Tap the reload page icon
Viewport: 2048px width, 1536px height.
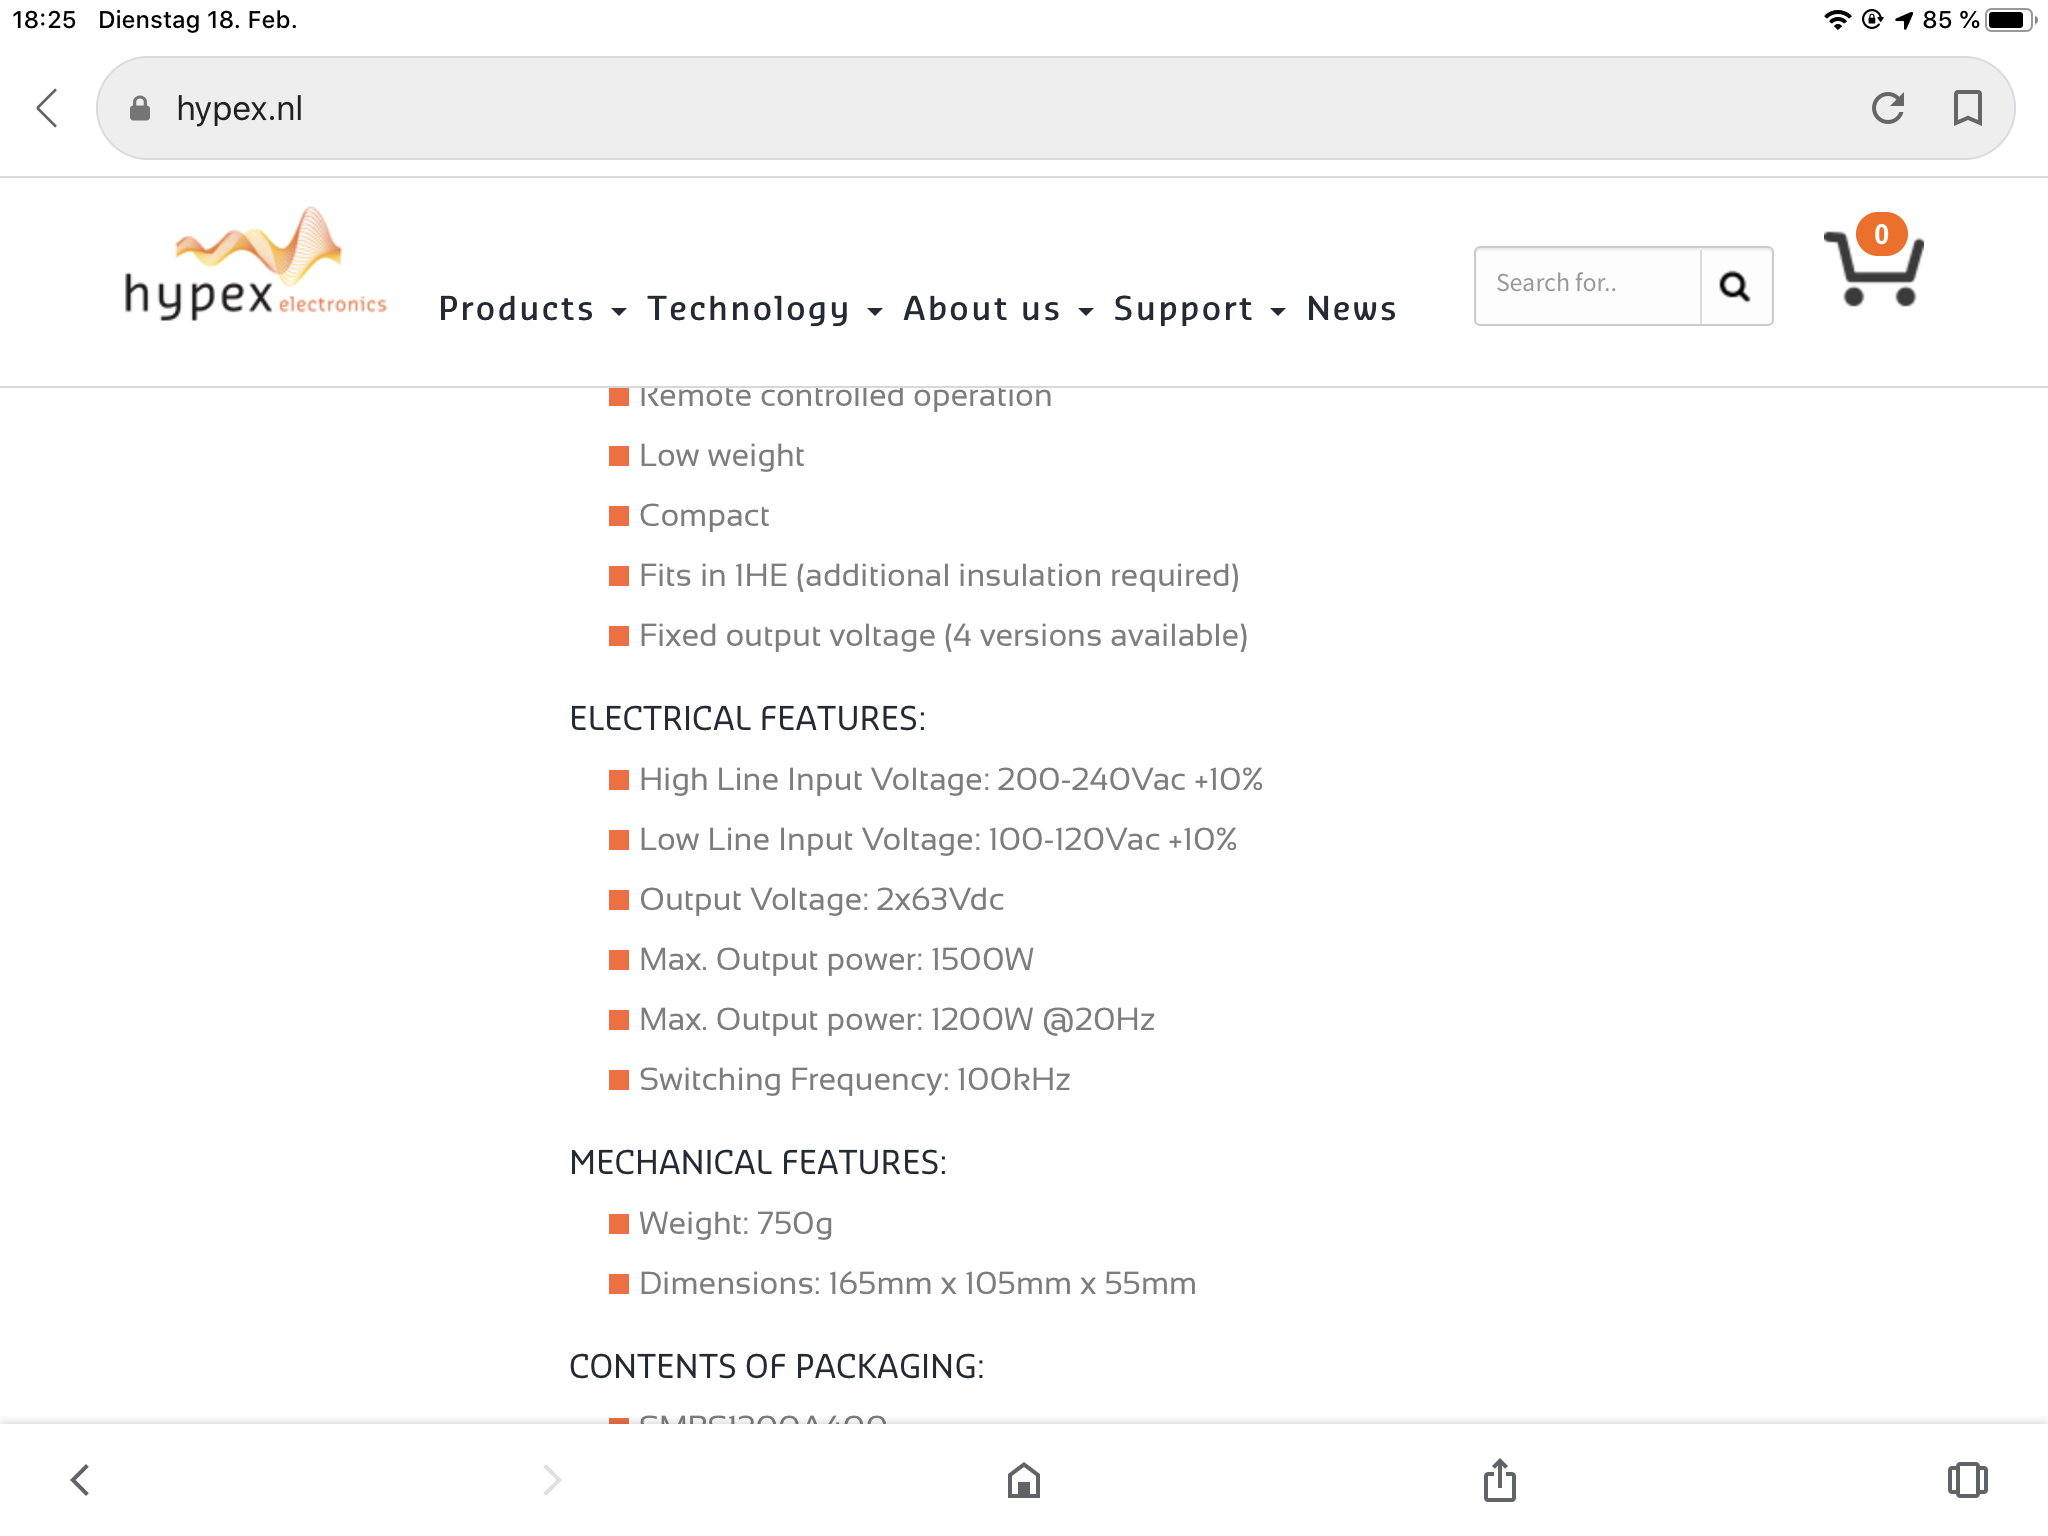coord(1887,108)
